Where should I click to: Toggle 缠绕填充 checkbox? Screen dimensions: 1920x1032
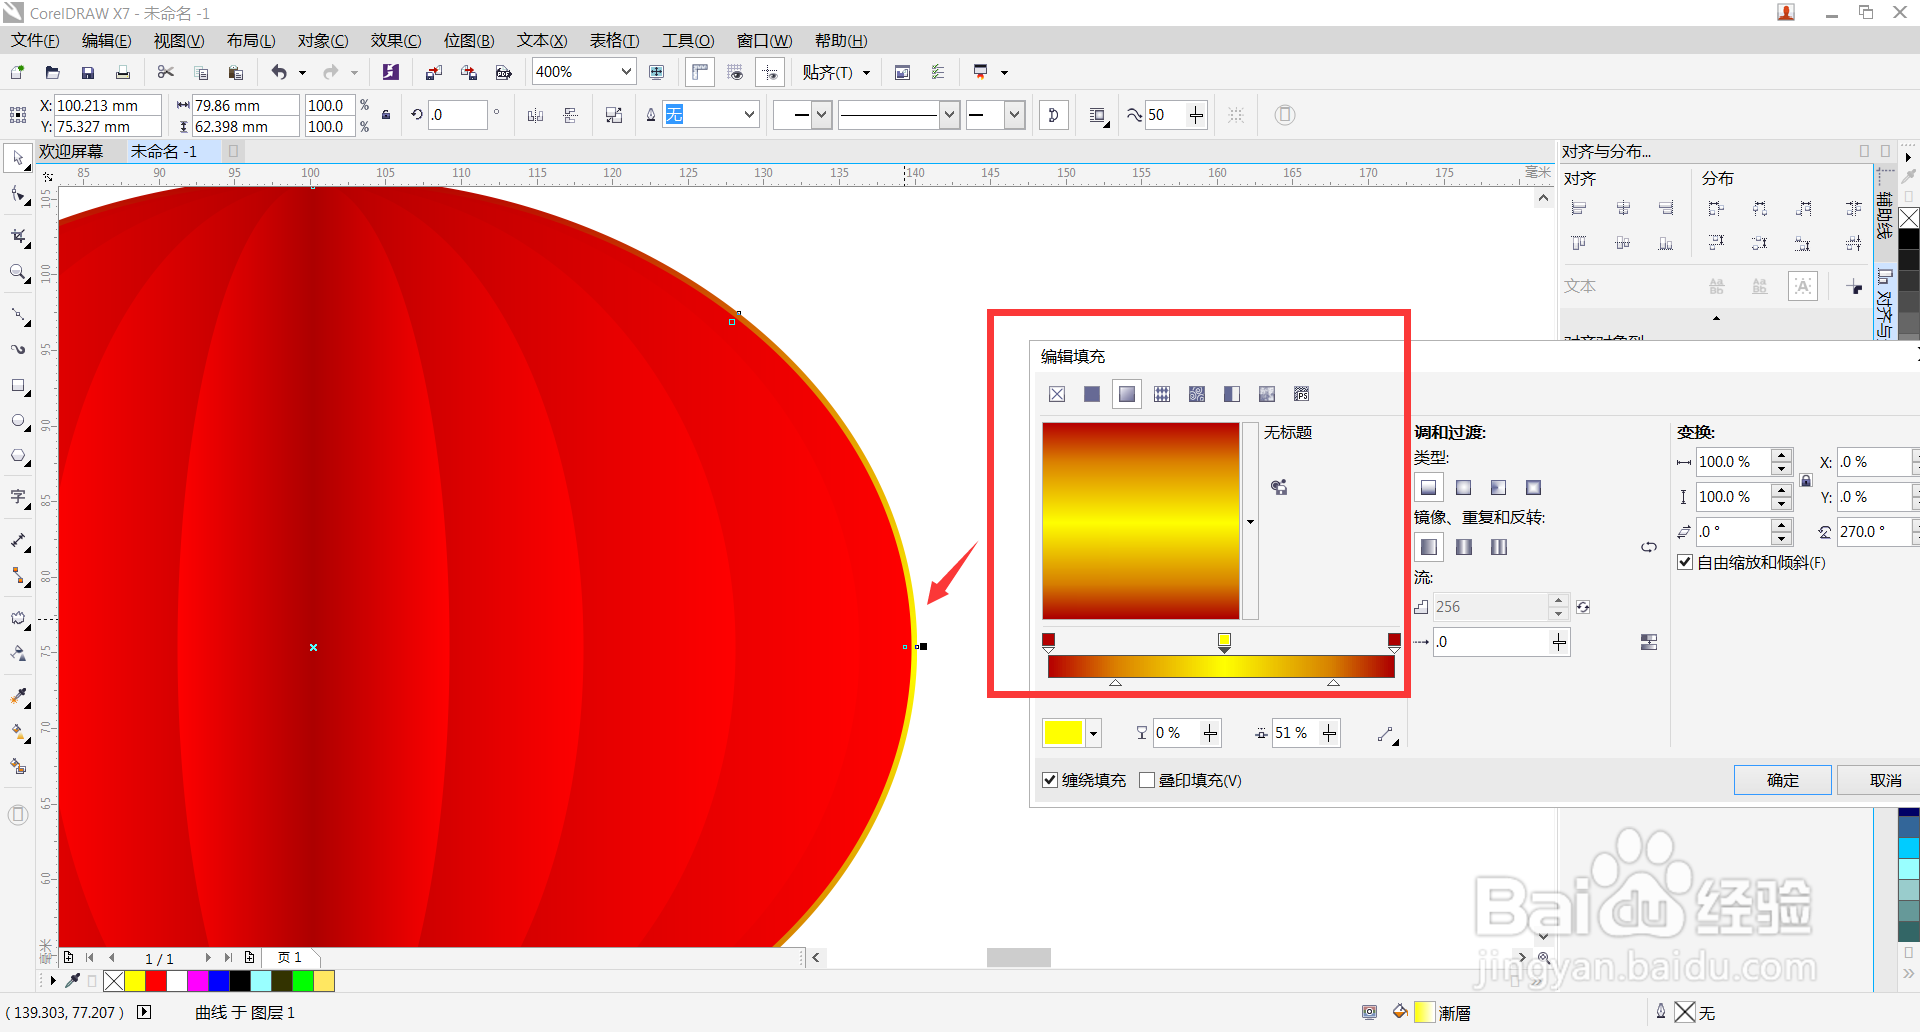[x=1050, y=780]
